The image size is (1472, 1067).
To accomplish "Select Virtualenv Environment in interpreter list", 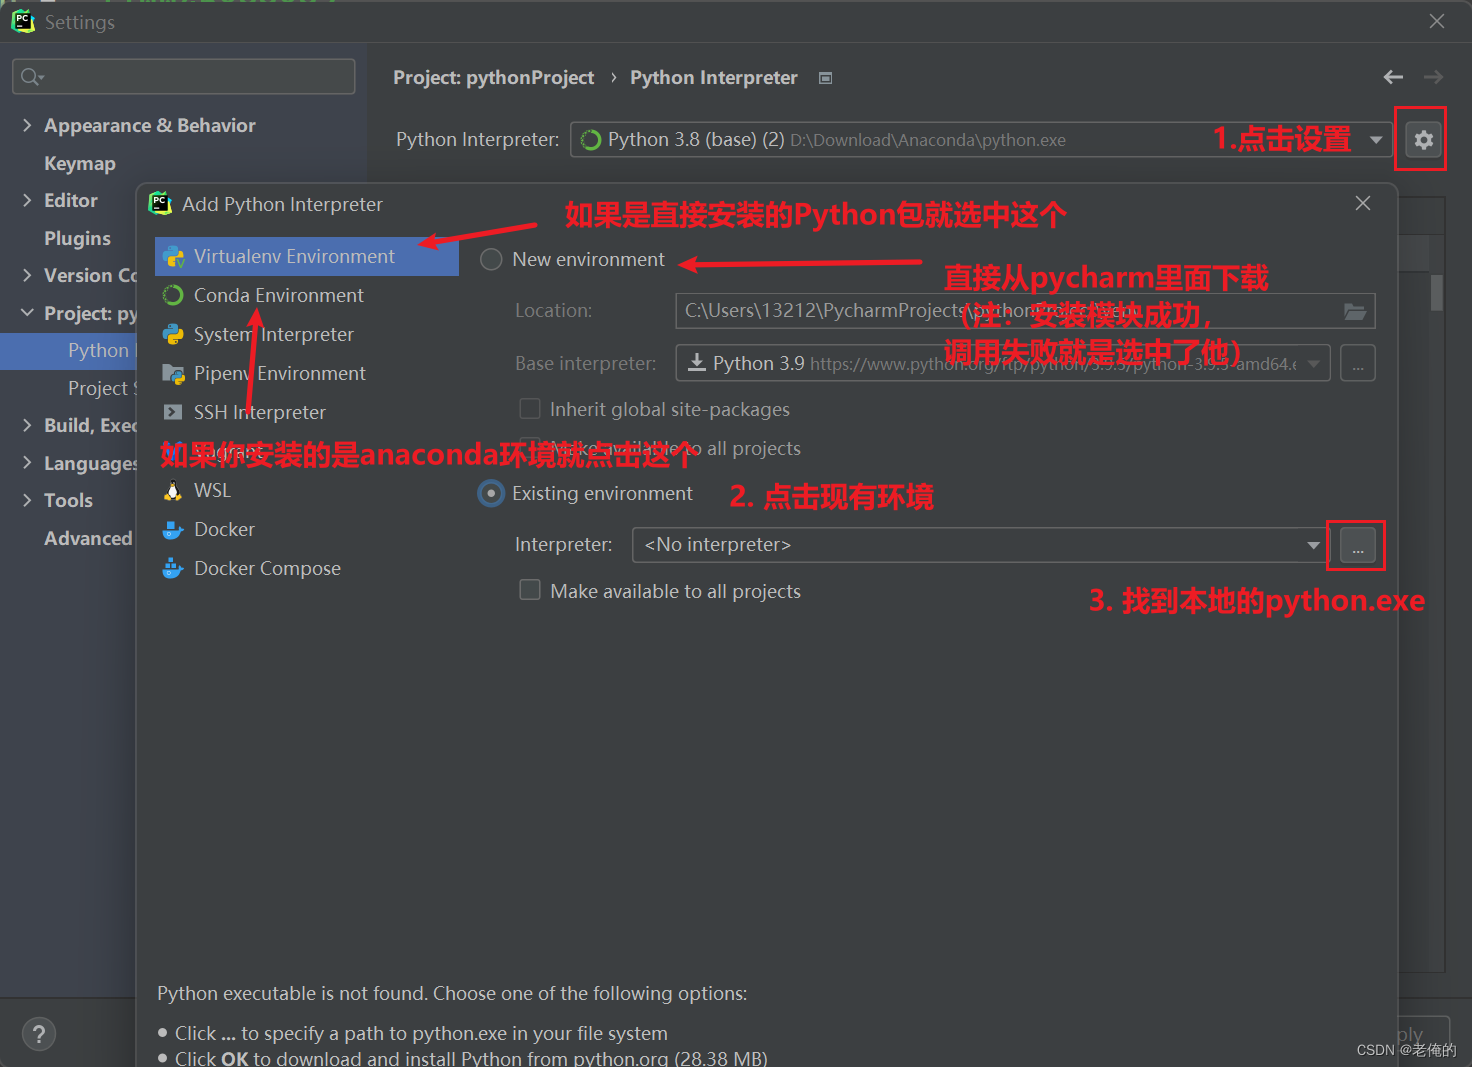I will coord(306,256).
